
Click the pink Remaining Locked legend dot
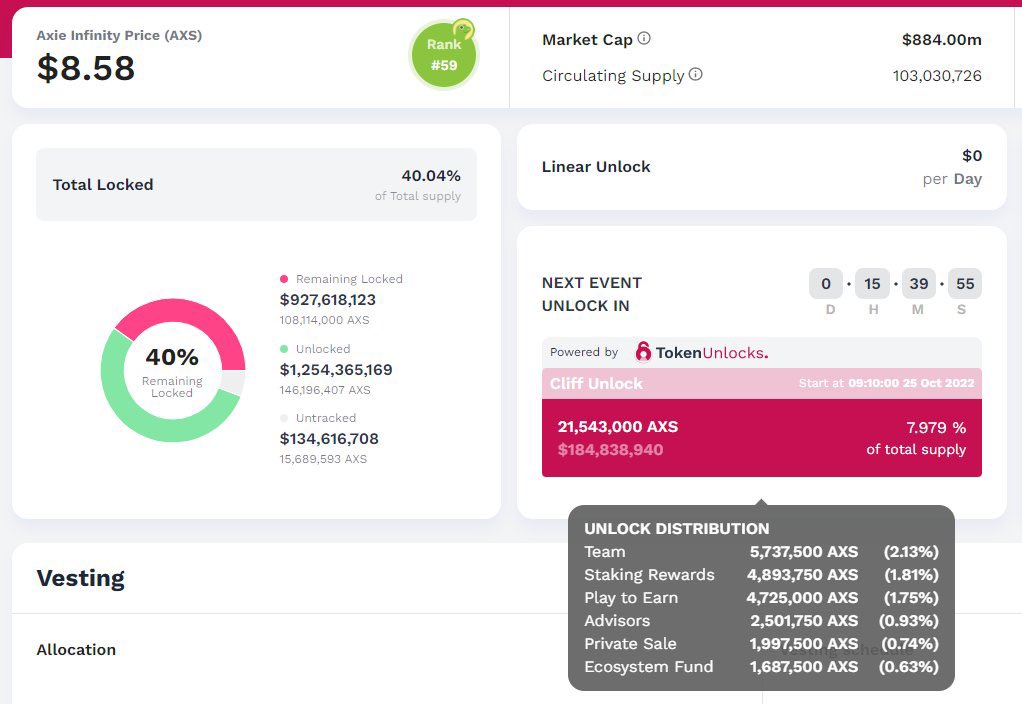tap(284, 279)
